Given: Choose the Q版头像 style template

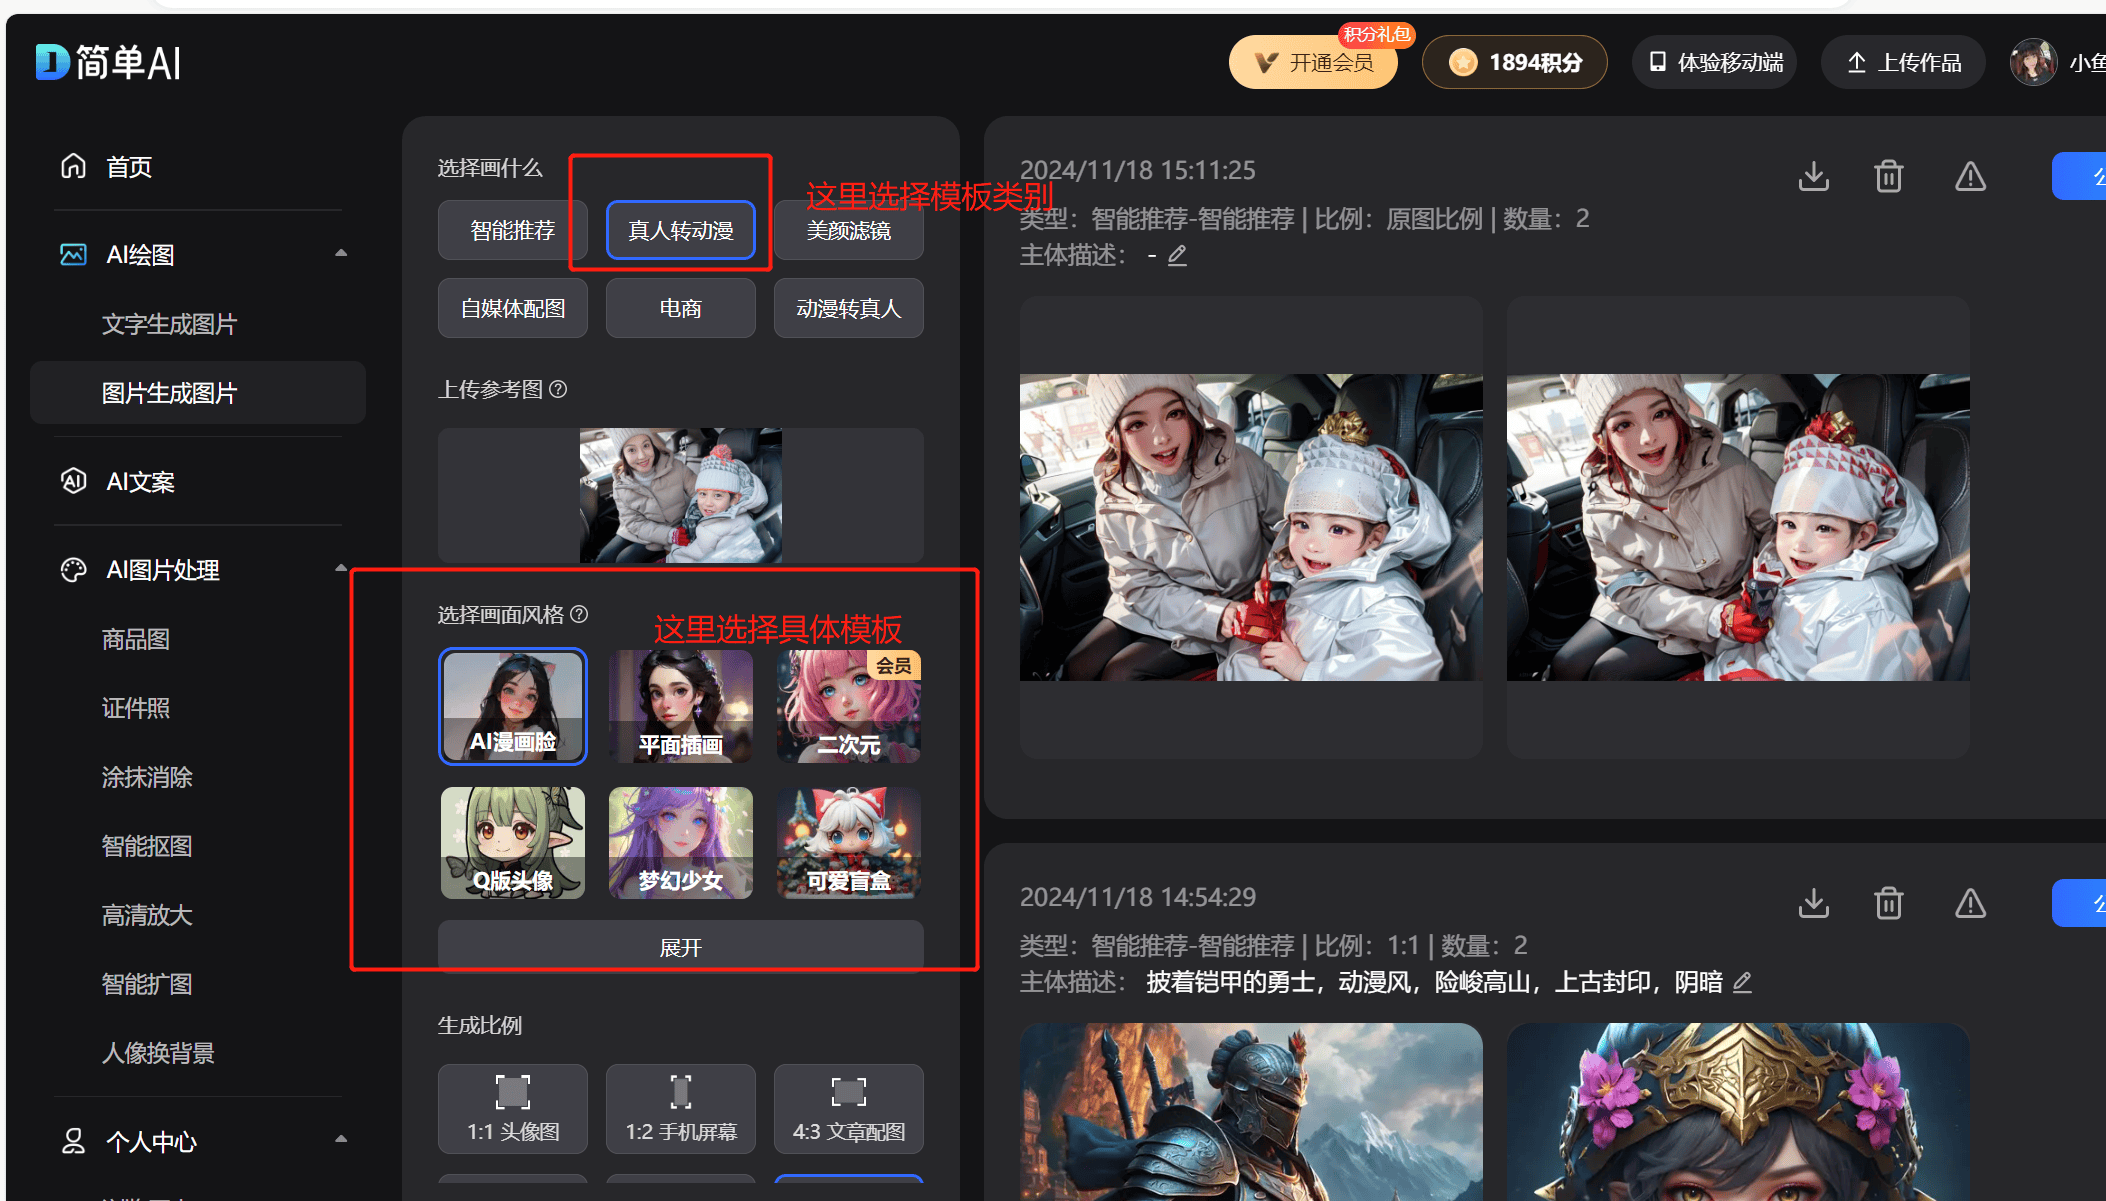Looking at the screenshot, I should point(513,842).
